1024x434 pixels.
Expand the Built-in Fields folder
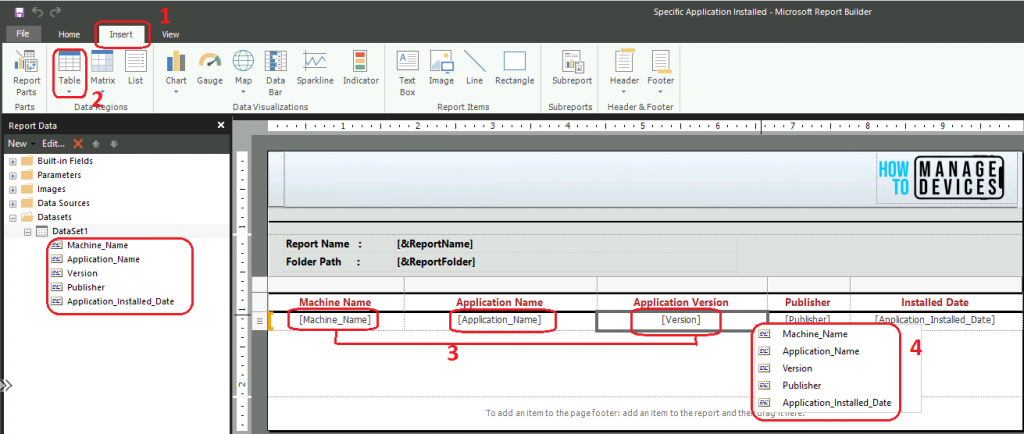tap(12, 161)
